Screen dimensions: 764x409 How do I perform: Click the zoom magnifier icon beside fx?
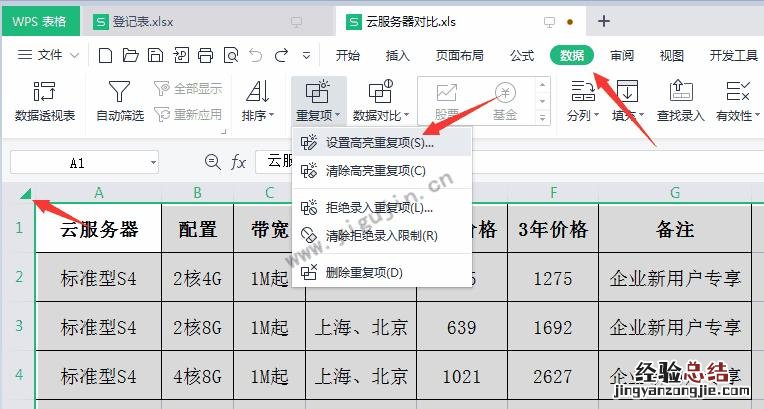(212, 162)
